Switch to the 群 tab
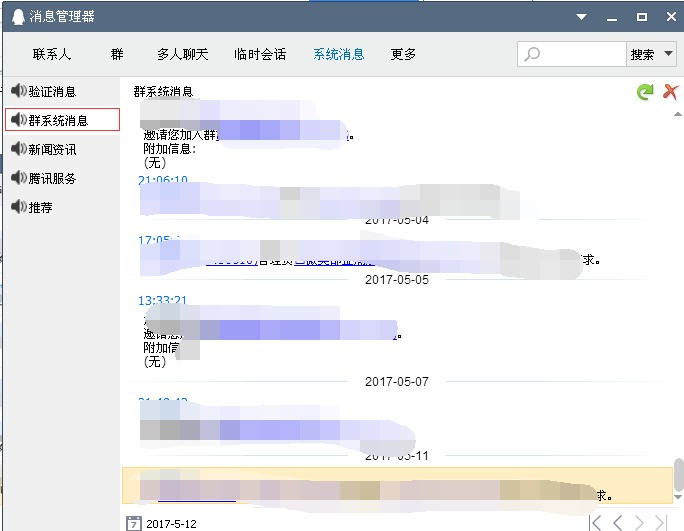Viewport: 684px width, 531px height. click(x=117, y=54)
